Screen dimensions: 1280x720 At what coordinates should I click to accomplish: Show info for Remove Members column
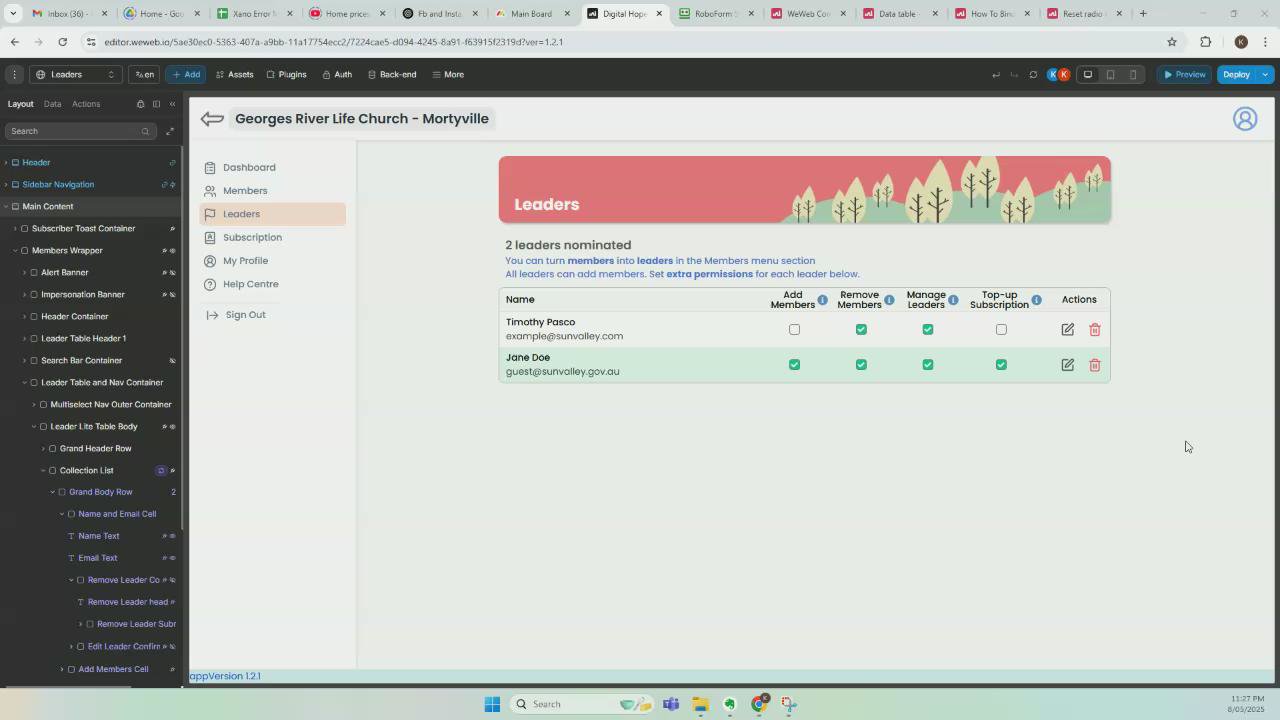[889, 300]
